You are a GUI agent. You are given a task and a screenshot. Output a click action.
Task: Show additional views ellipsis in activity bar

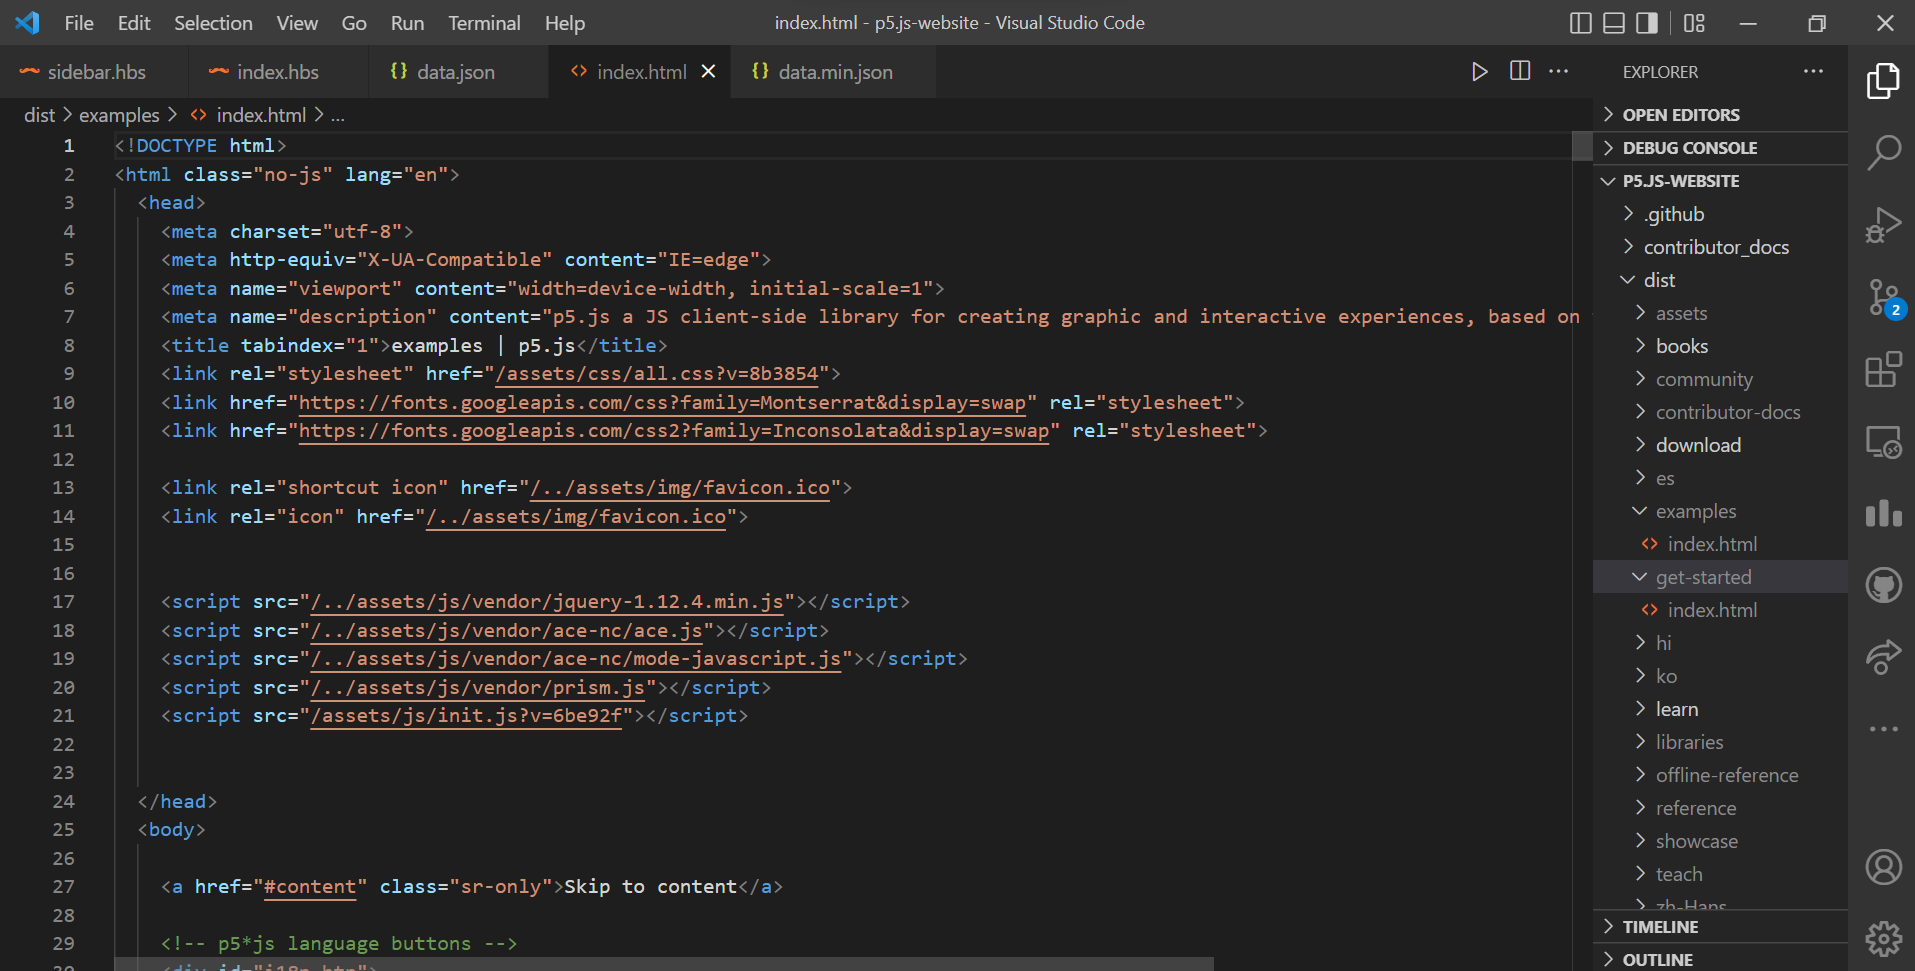[x=1883, y=729]
